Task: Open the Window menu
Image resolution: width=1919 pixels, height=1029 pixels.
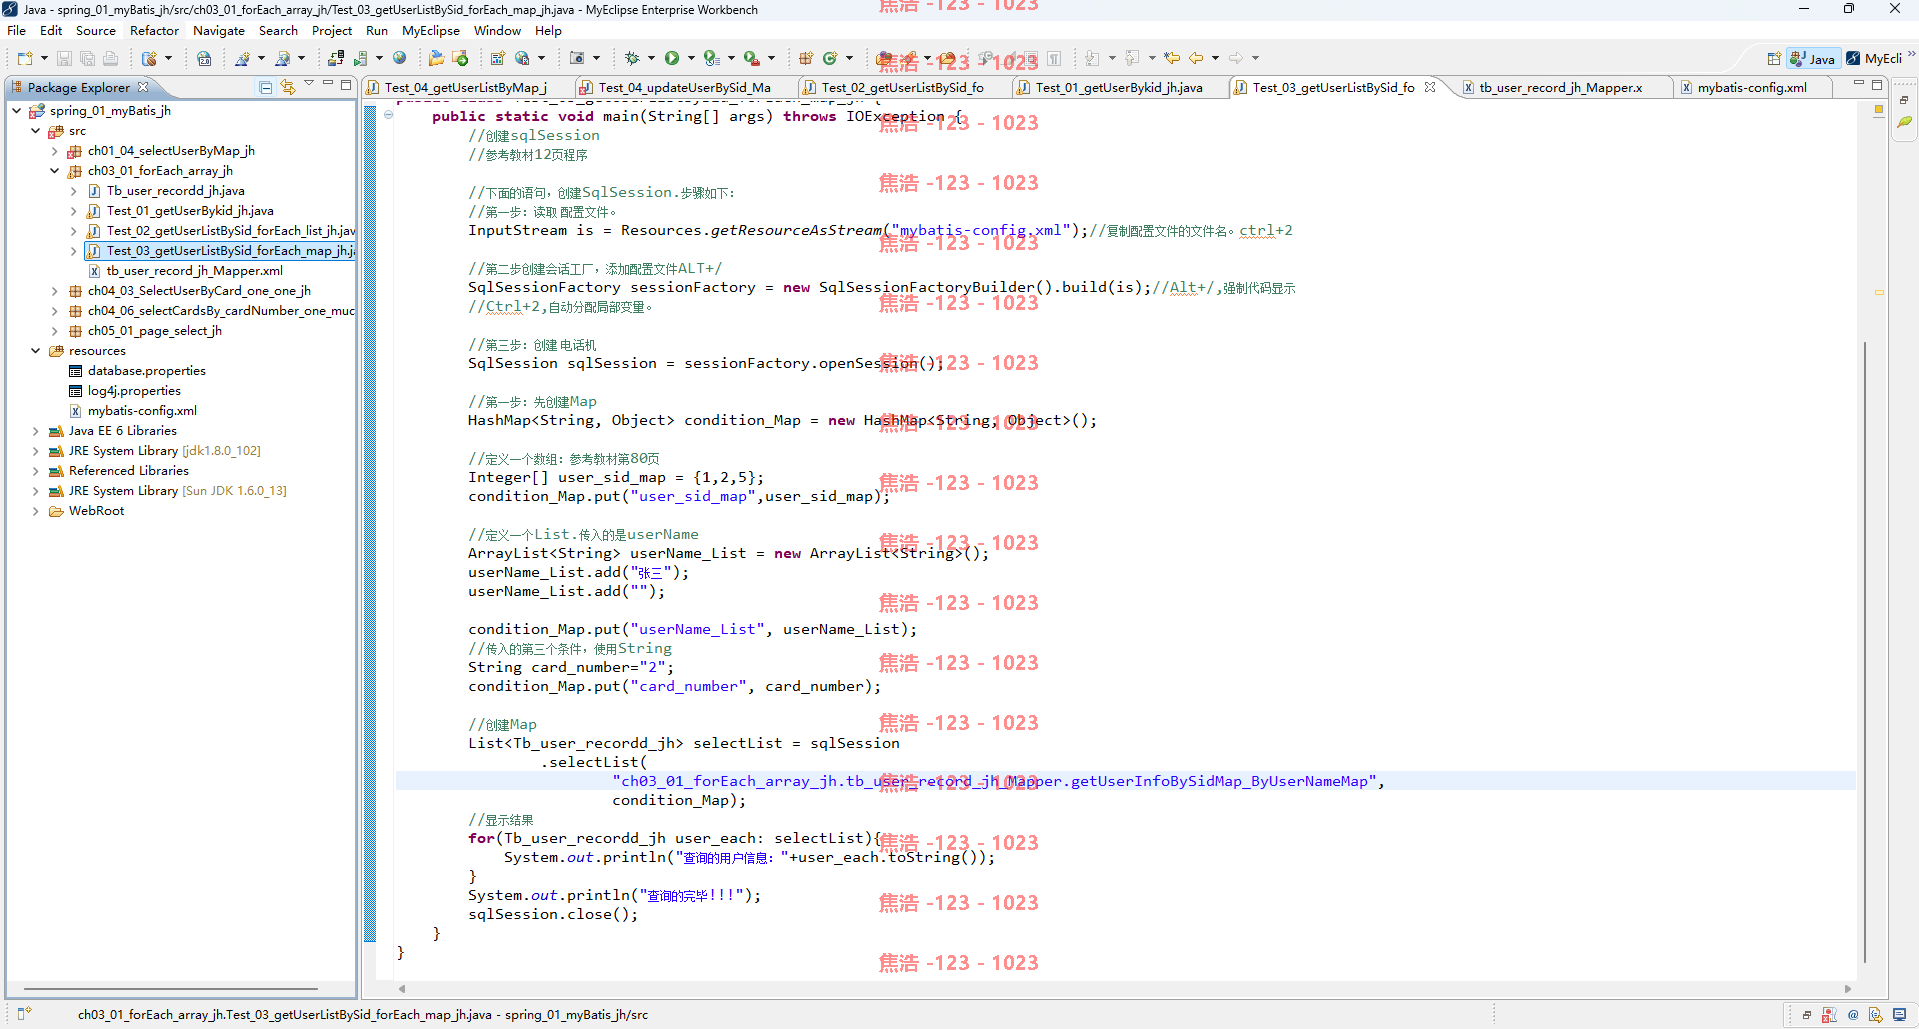Action: (x=497, y=31)
